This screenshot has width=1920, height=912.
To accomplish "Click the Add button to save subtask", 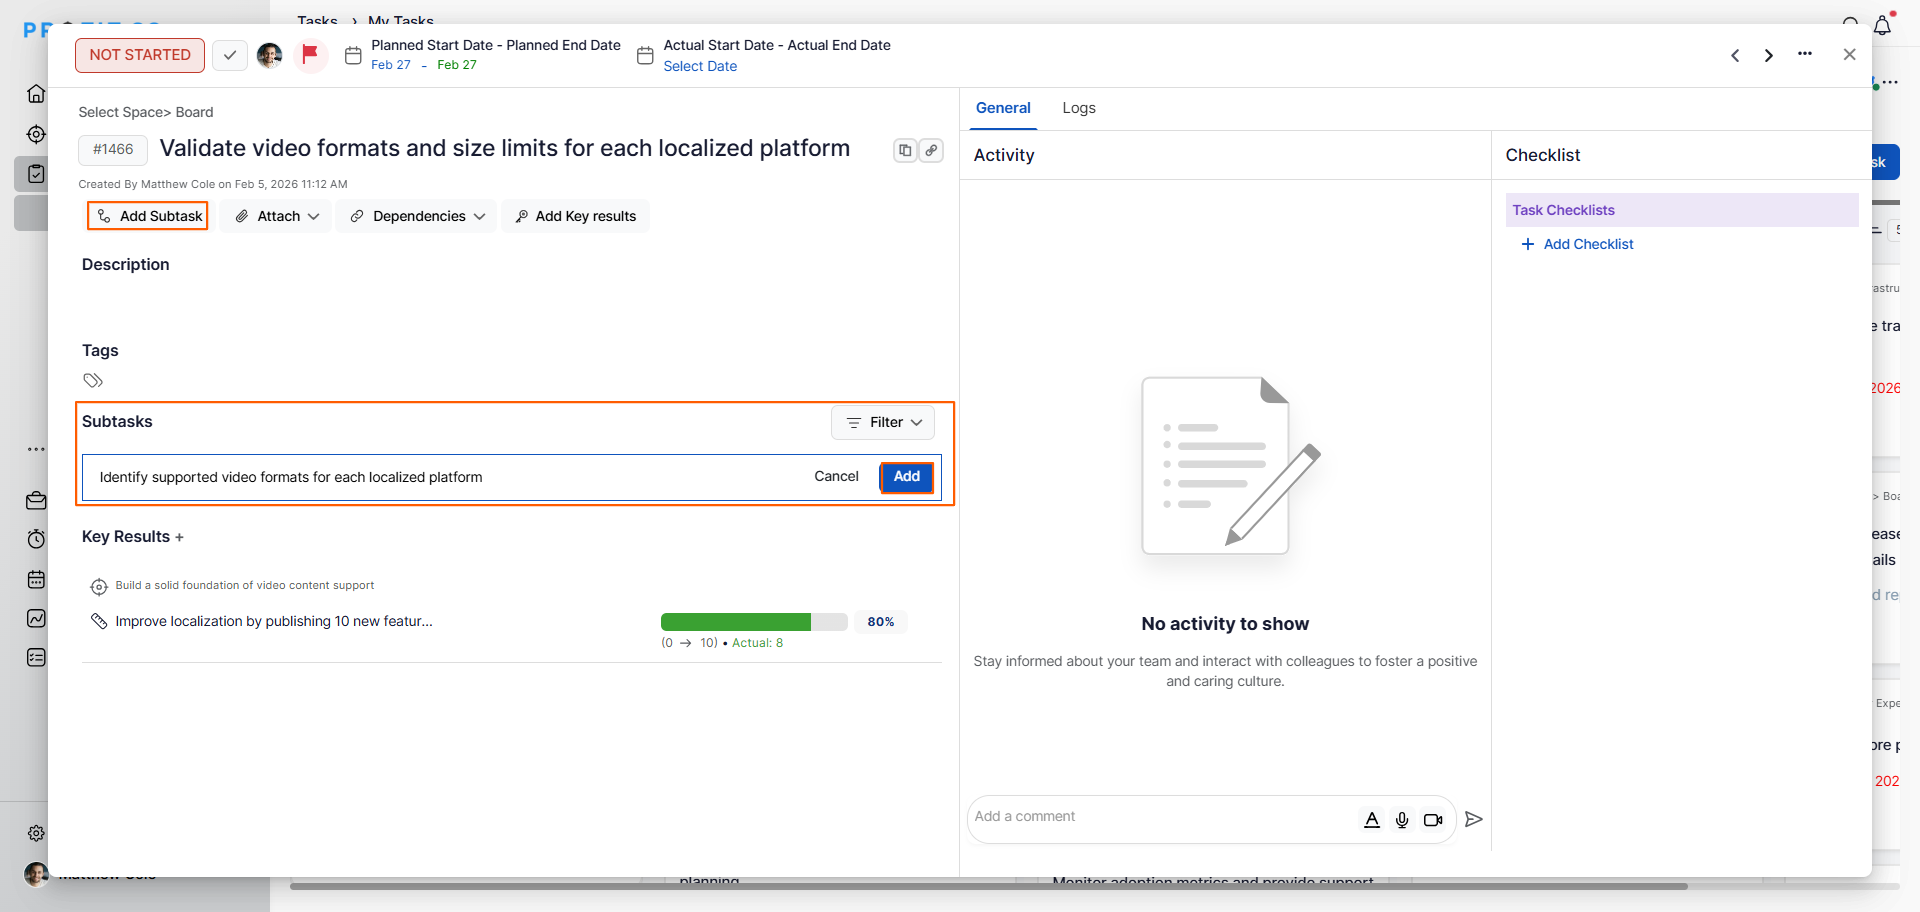I will coord(905,477).
